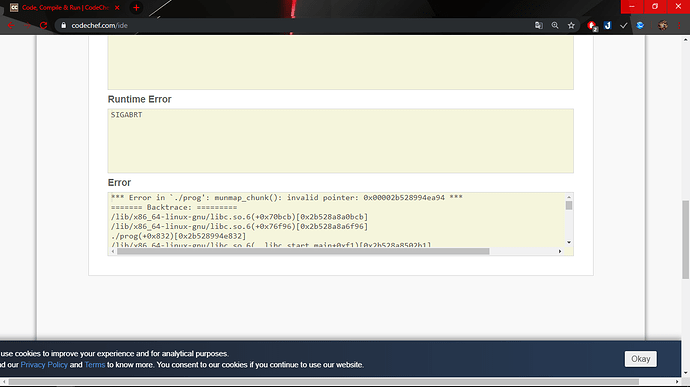Screen dimensions: 690x387
Task: Click the libc.so.6(+0x76f96) backtrace line
Action: 239,226
